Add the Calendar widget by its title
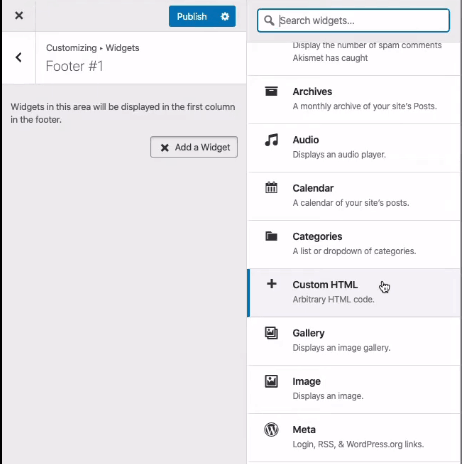This screenshot has height=464, width=462. click(313, 188)
